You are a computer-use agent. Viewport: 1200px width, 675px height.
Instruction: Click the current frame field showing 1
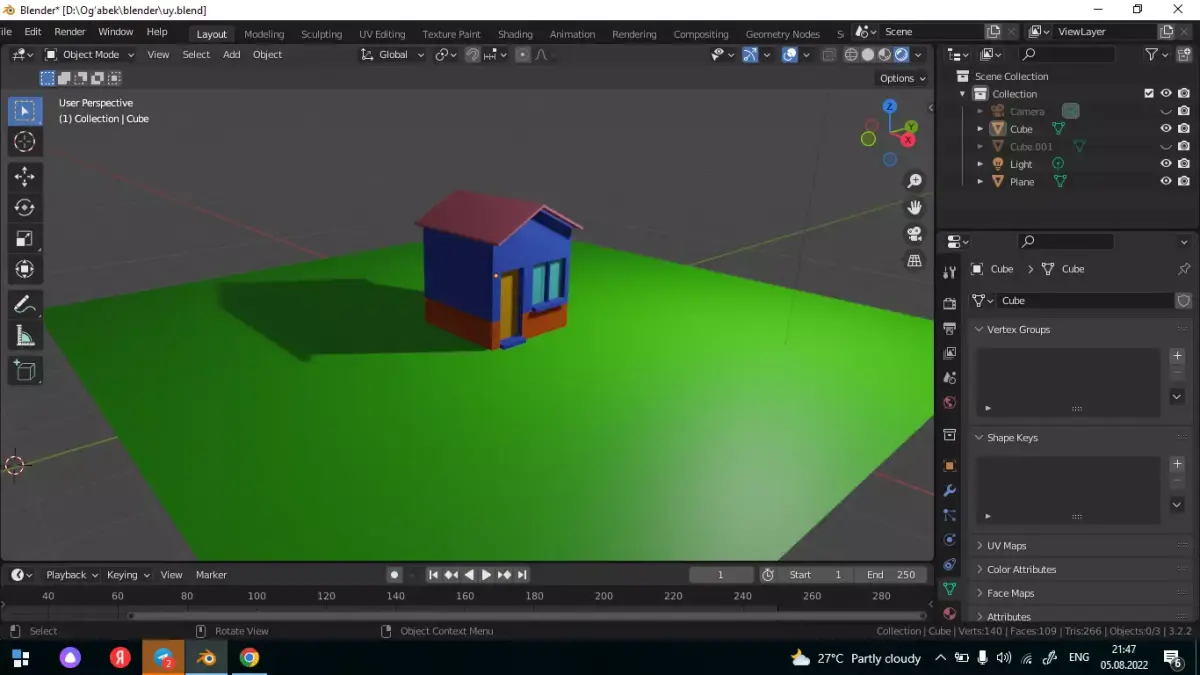click(721, 575)
